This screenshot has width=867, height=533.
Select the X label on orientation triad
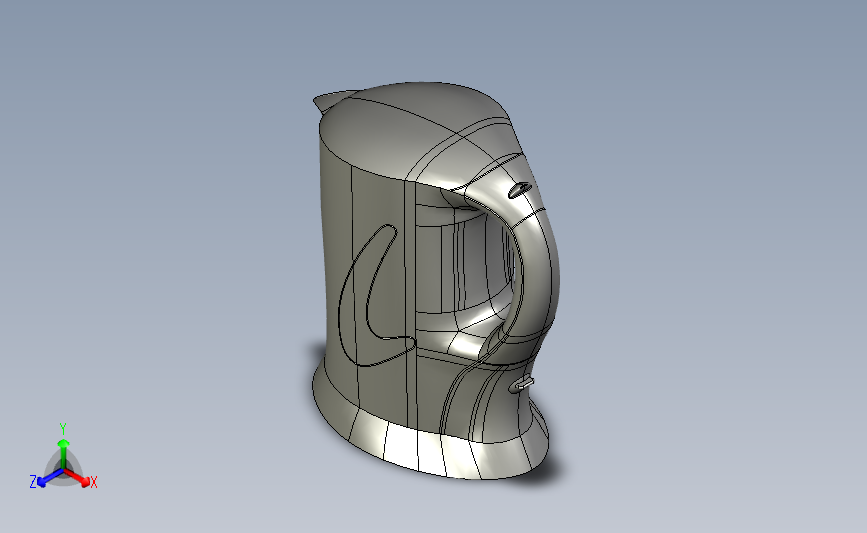point(94,482)
